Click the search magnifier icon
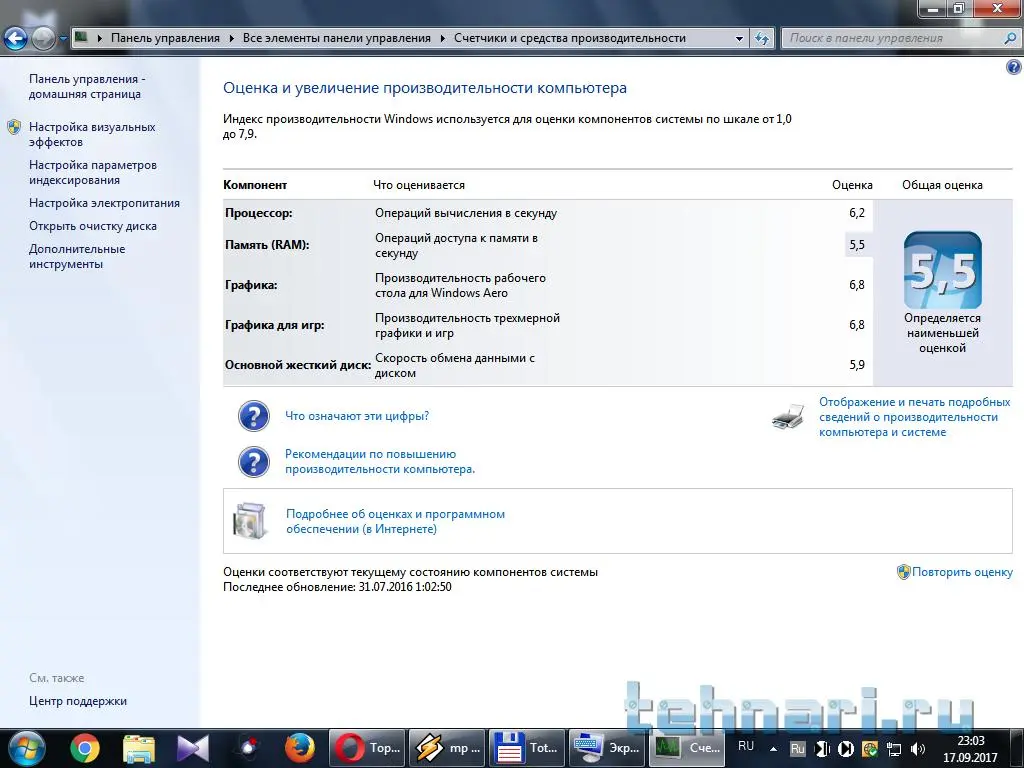 point(1010,39)
